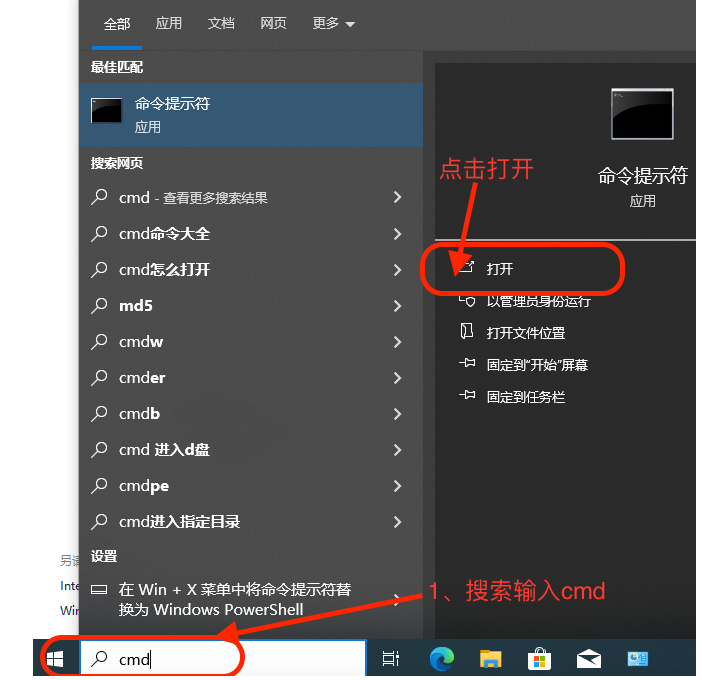Select 命令提示符 best match result
This screenshot has width=702, height=680.
click(251, 115)
